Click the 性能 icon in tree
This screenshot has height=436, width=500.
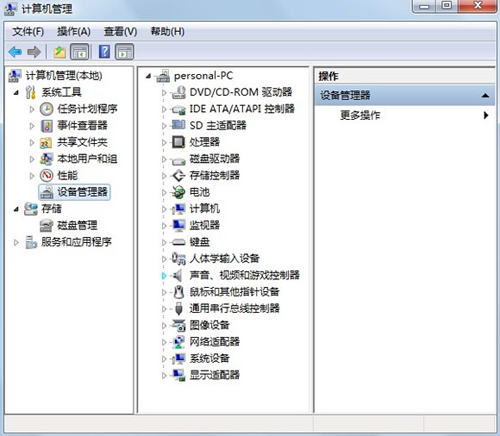(47, 175)
